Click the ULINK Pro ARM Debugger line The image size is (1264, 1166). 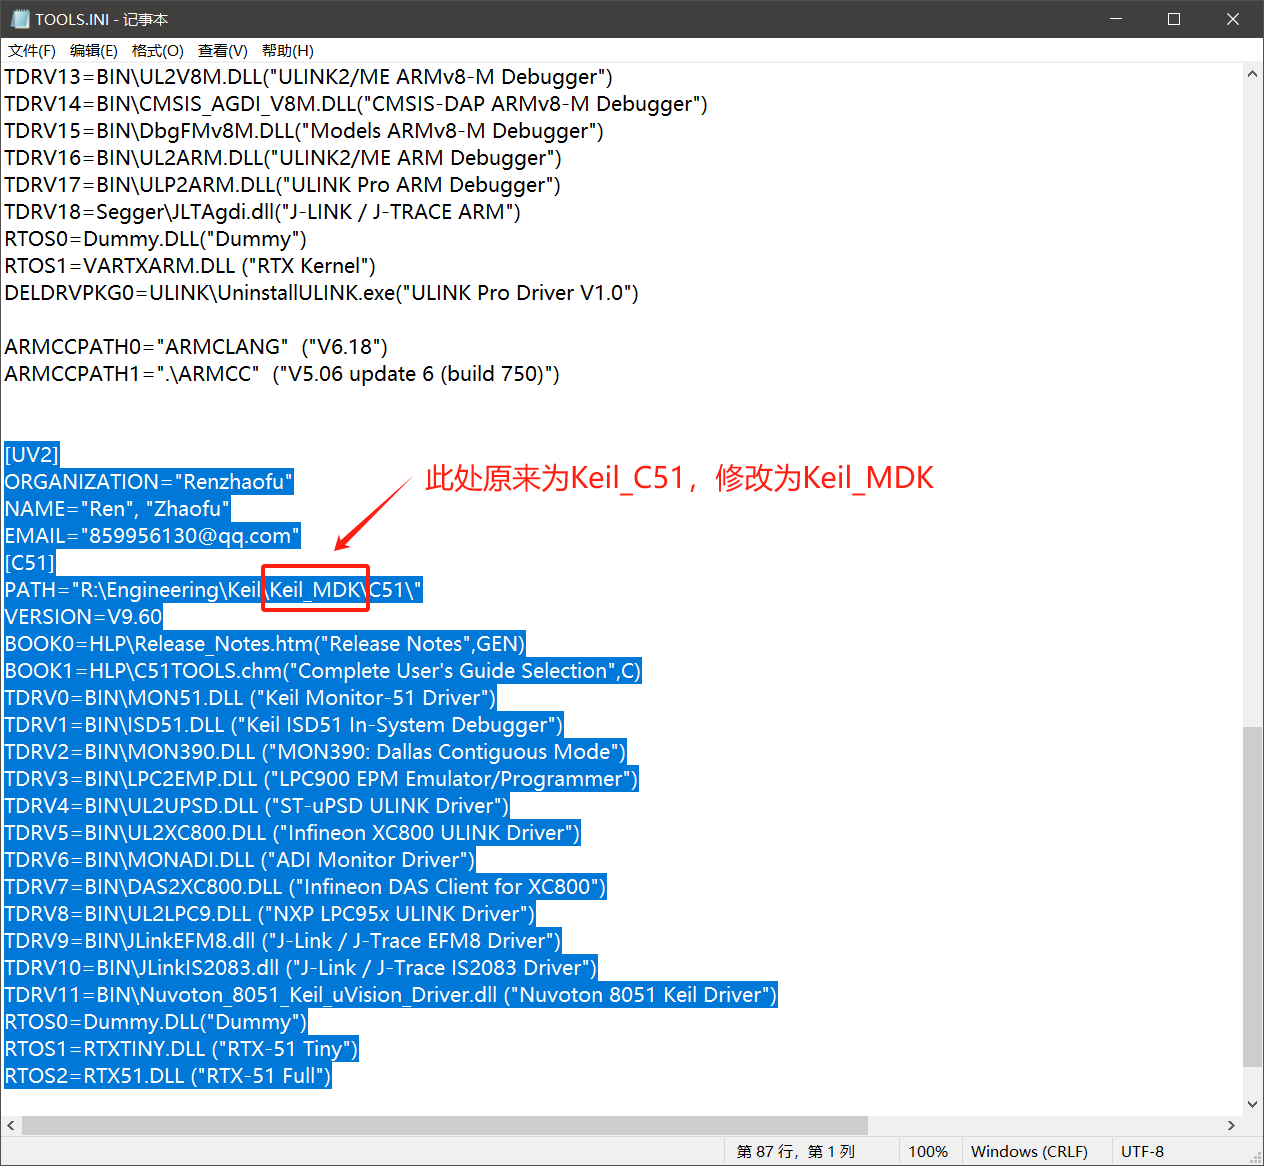(282, 185)
